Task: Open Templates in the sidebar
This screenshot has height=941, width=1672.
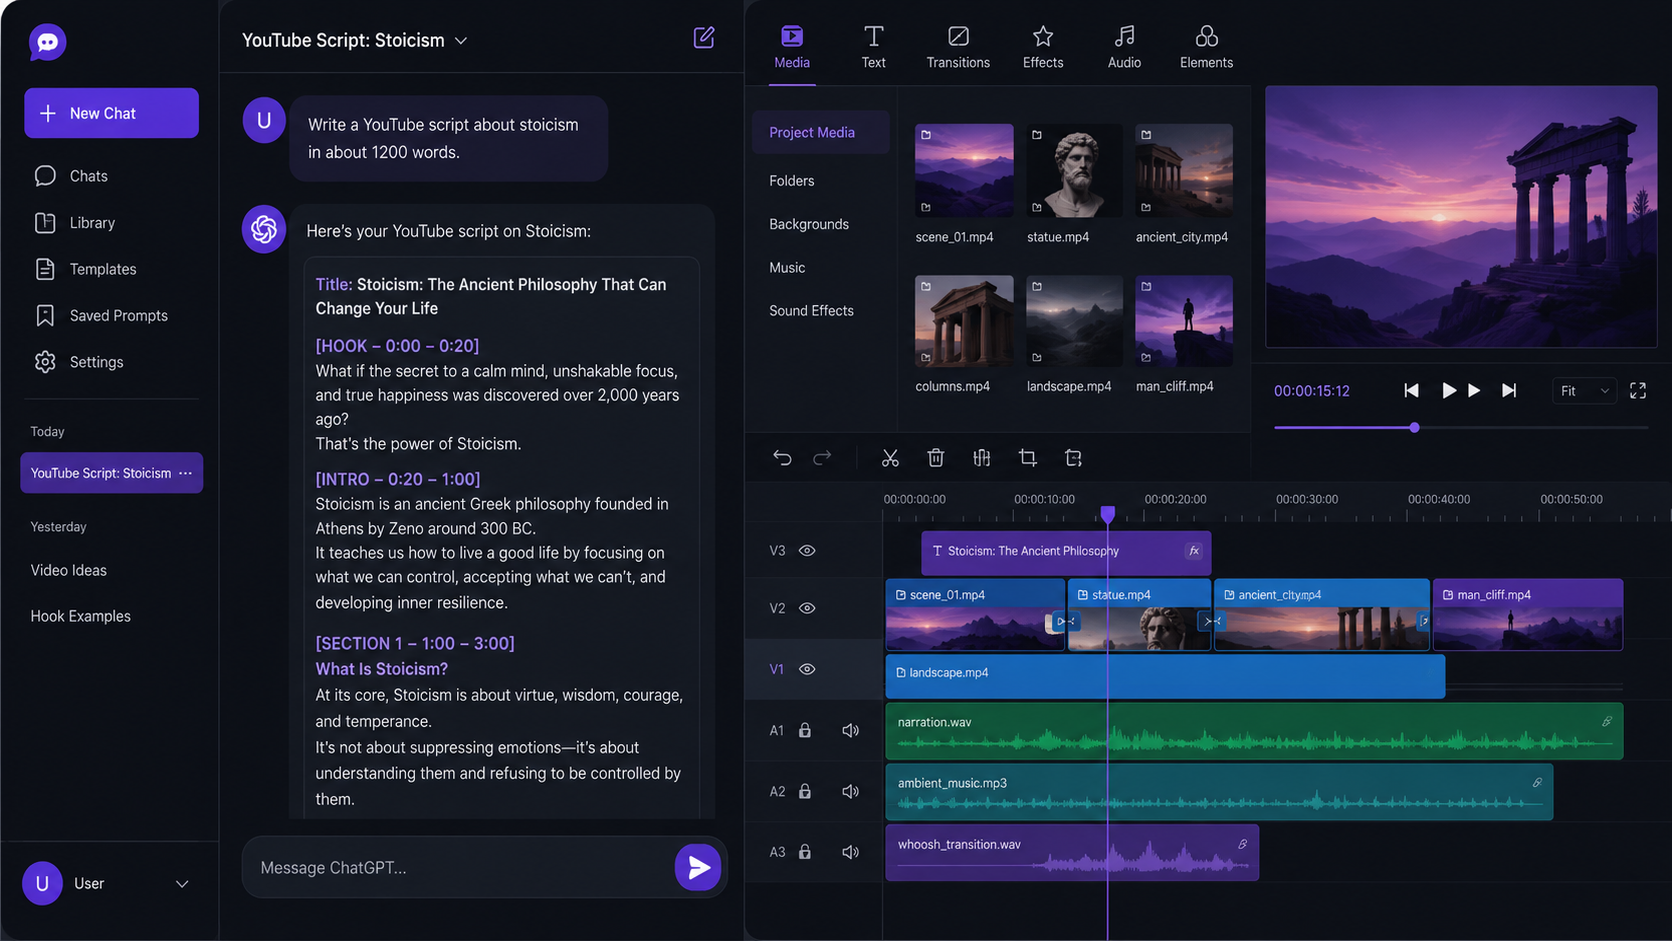Action: coord(85,269)
